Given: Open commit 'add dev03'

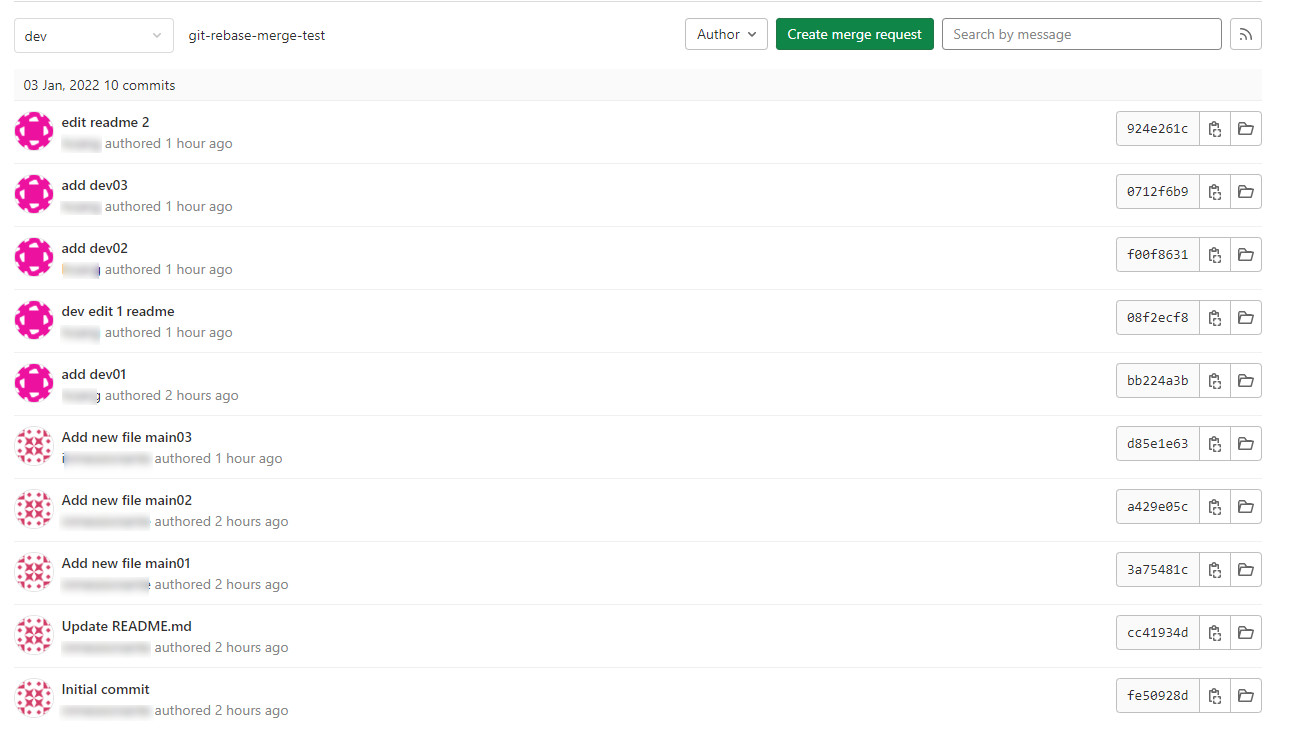Looking at the screenshot, I should click(95, 185).
